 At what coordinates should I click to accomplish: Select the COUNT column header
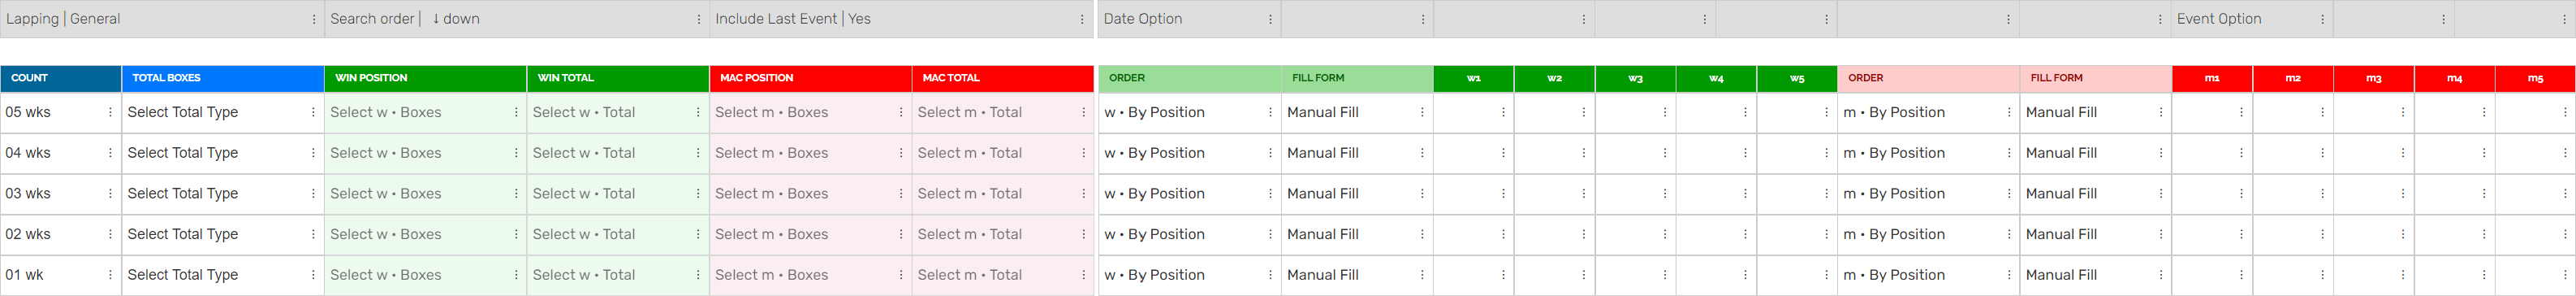pyautogui.click(x=60, y=78)
